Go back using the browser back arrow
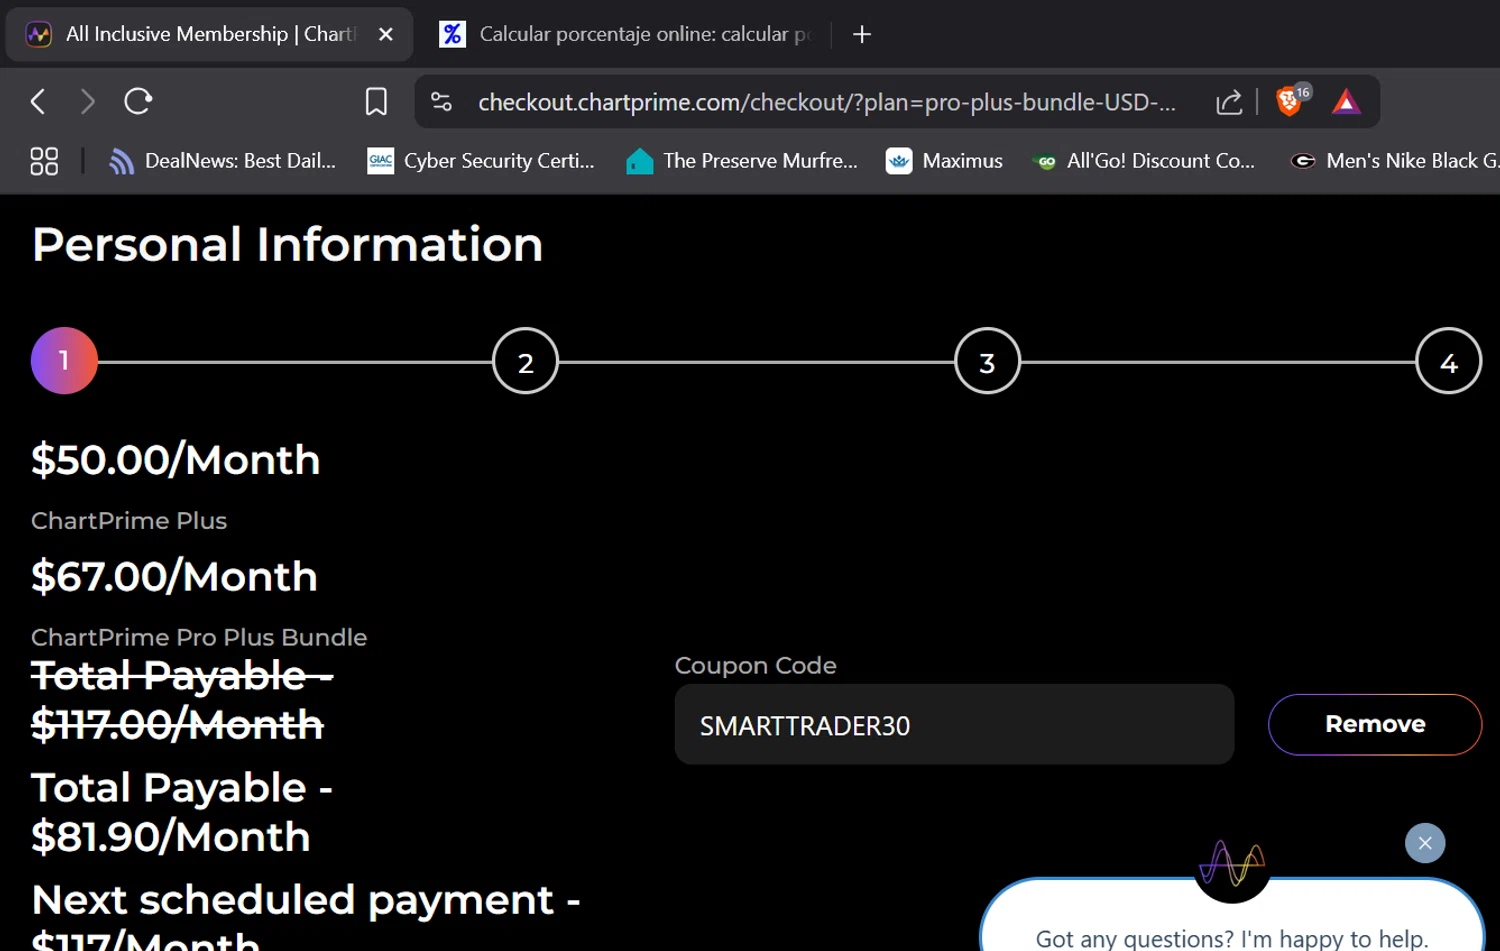Viewport: 1500px width, 951px height. tap(38, 101)
